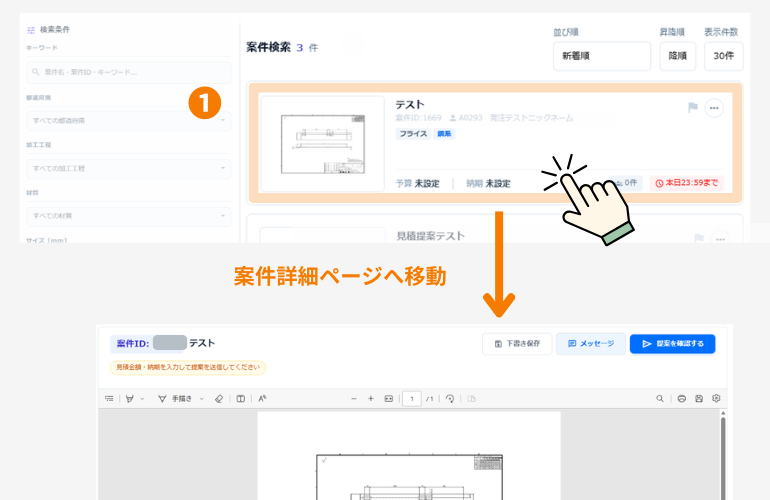Select the 手描き freehand drawing tool
Image resolution: width=770 pixels, height=500 pixels.
click(175, 399)
